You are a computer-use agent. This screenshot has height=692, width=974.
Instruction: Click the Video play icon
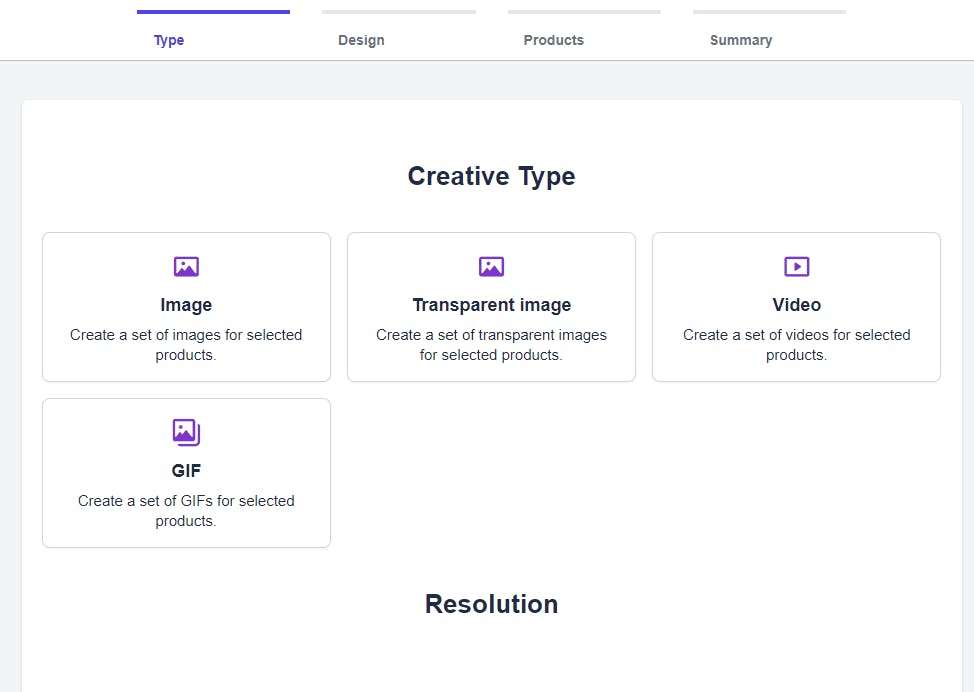796,266
